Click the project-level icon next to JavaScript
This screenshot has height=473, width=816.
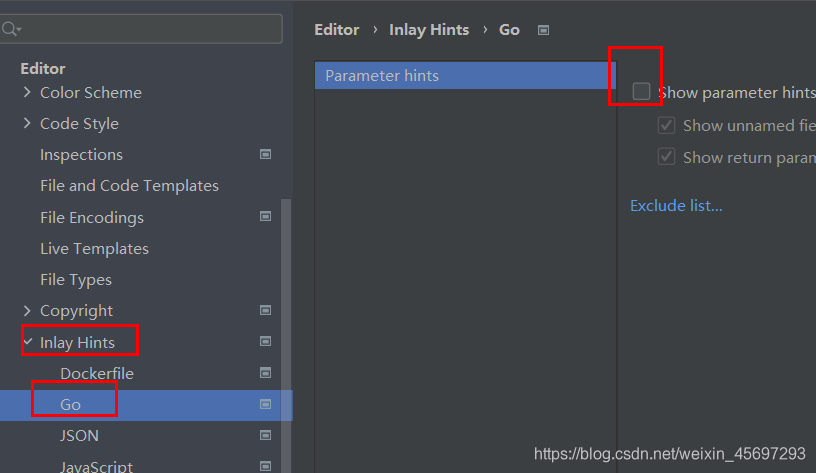265,466
